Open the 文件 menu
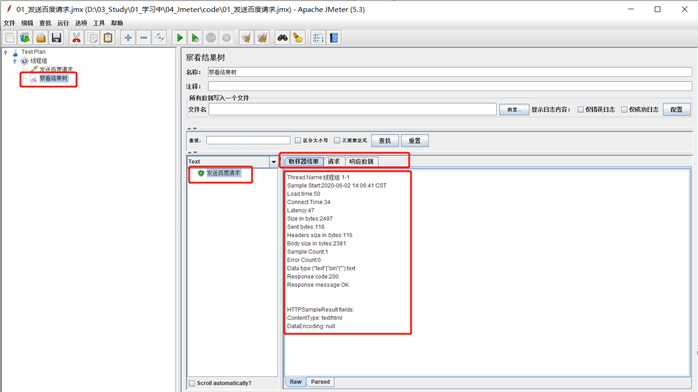Screen dimensions: 698x392 coord(9,23)
